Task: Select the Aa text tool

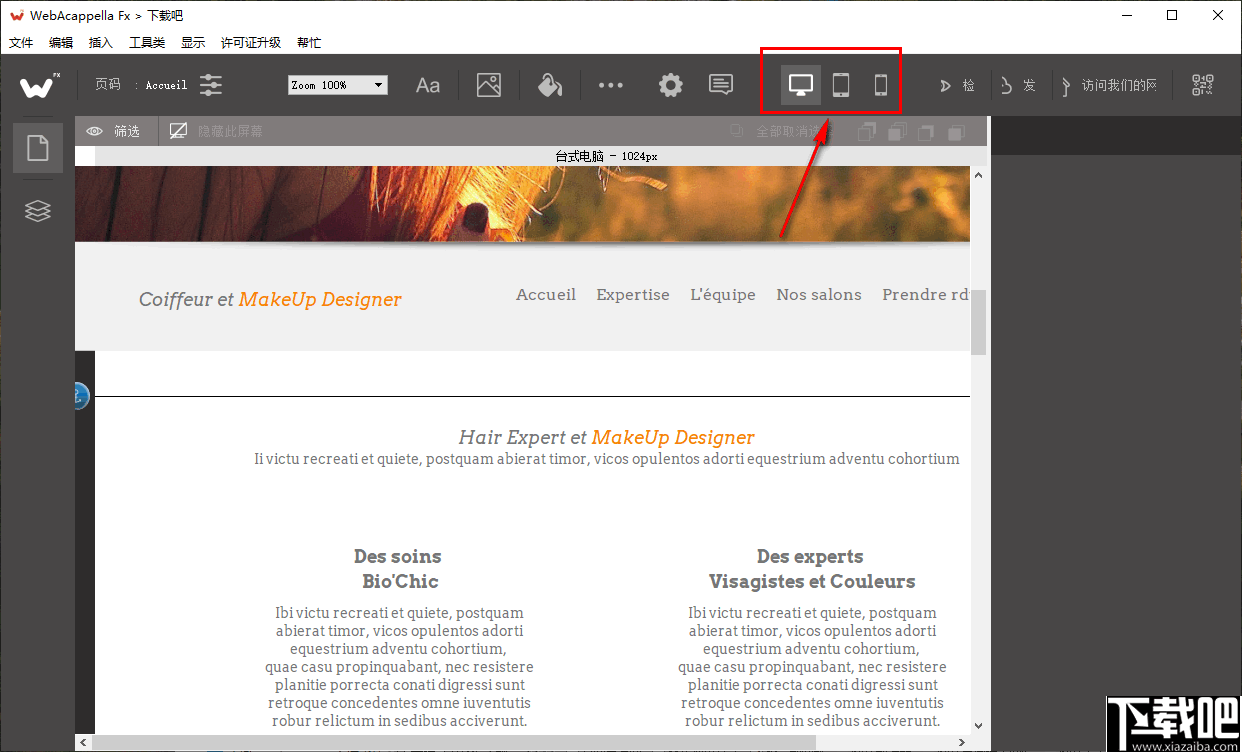Action: 428,85
